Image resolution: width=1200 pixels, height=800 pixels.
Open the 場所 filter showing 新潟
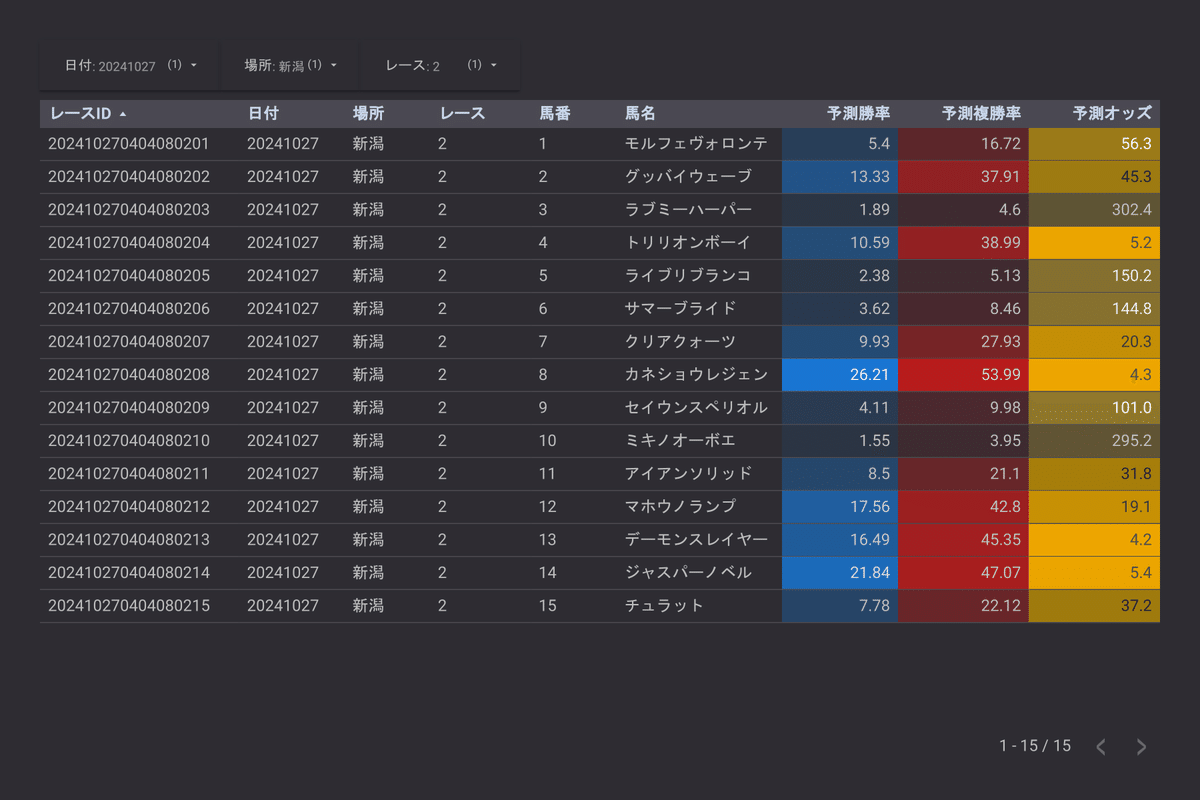pos(289,64)
